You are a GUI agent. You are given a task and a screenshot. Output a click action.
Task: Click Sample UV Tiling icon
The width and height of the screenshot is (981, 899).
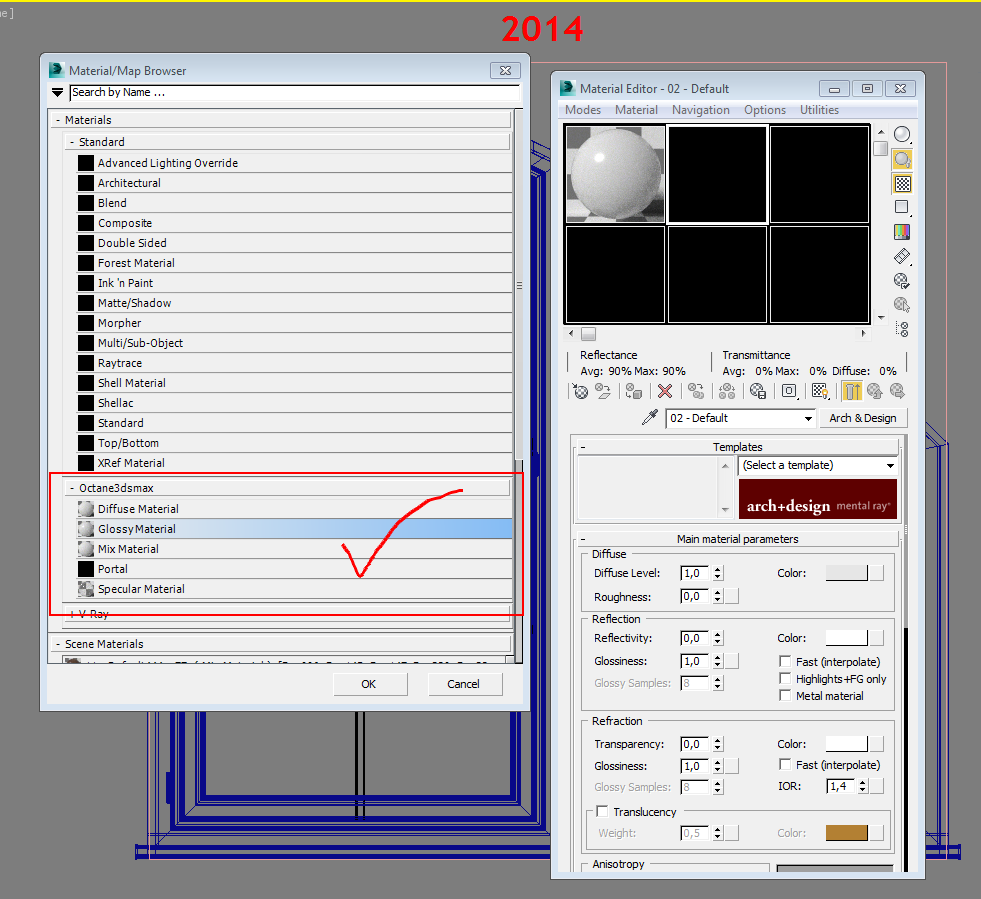902,207
